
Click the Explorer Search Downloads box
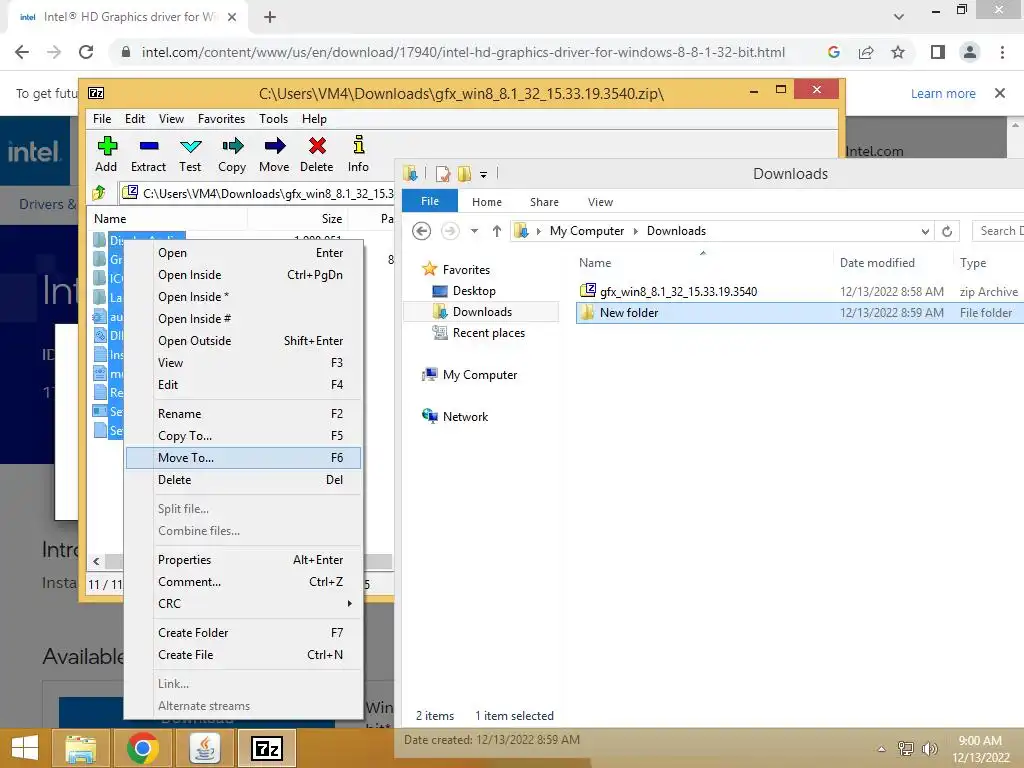[x=999, y=231]
